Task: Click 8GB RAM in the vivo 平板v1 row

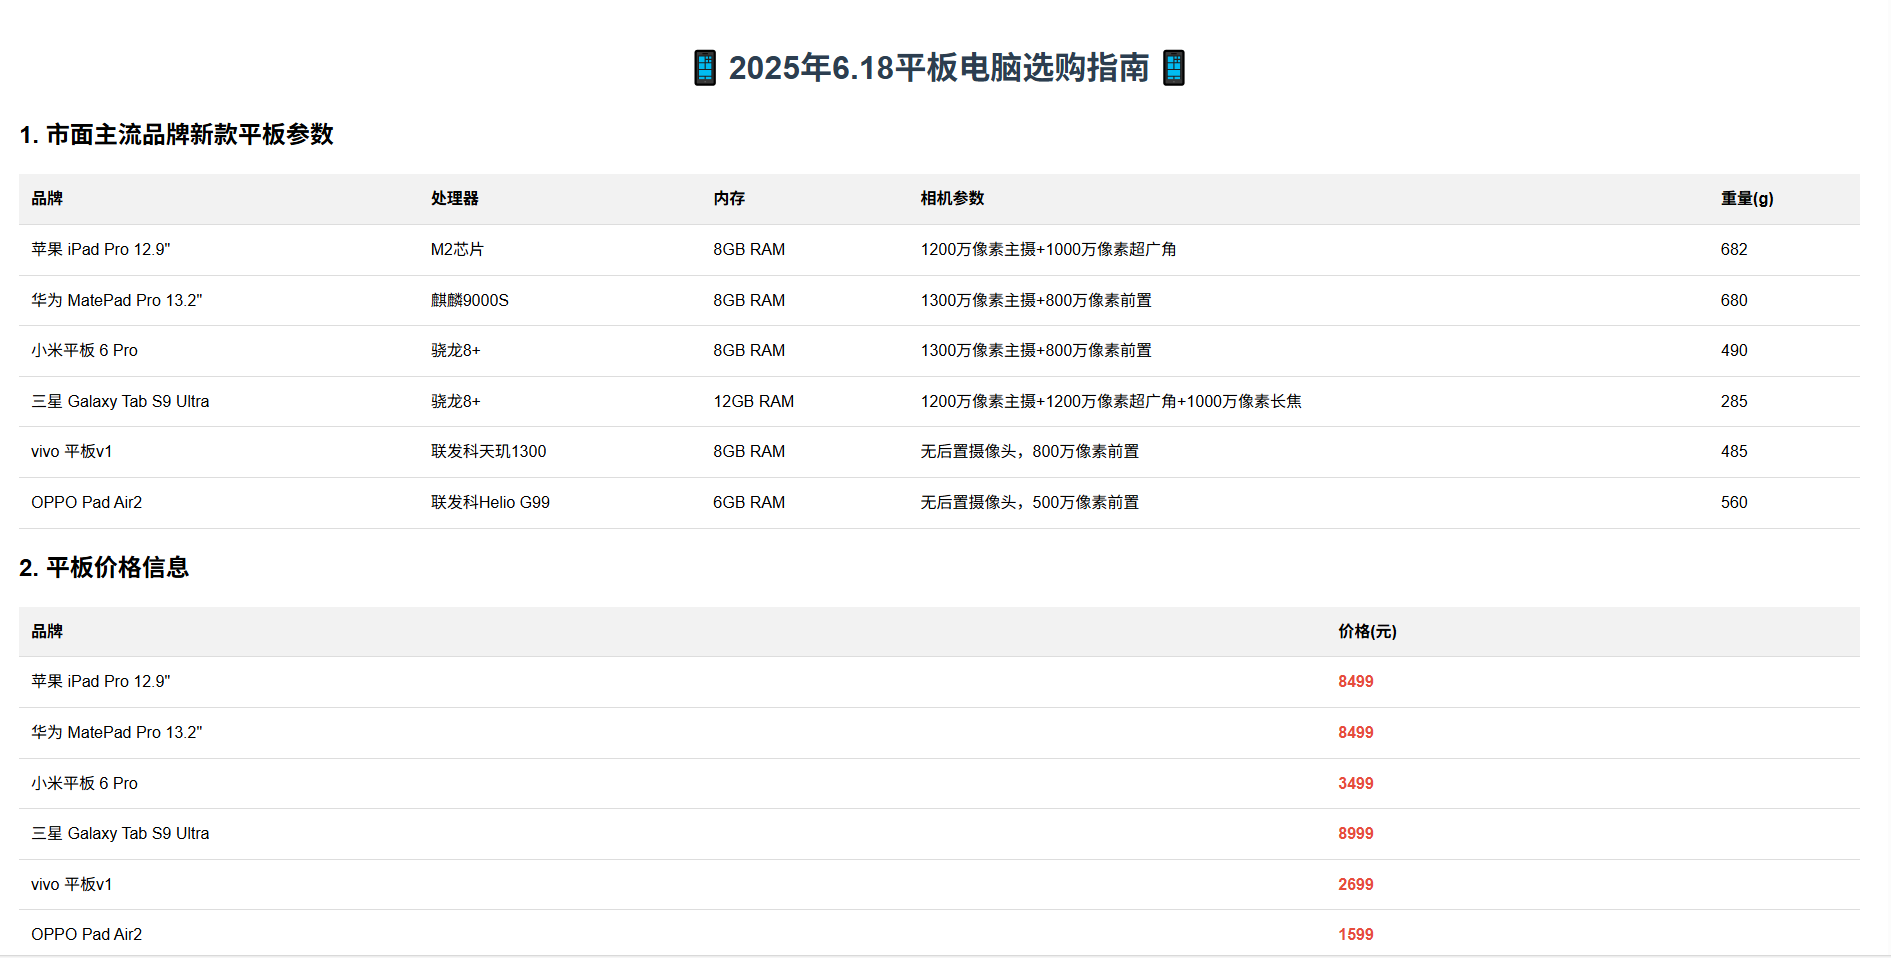Action: pyautogui.click(x=749, y=451)
